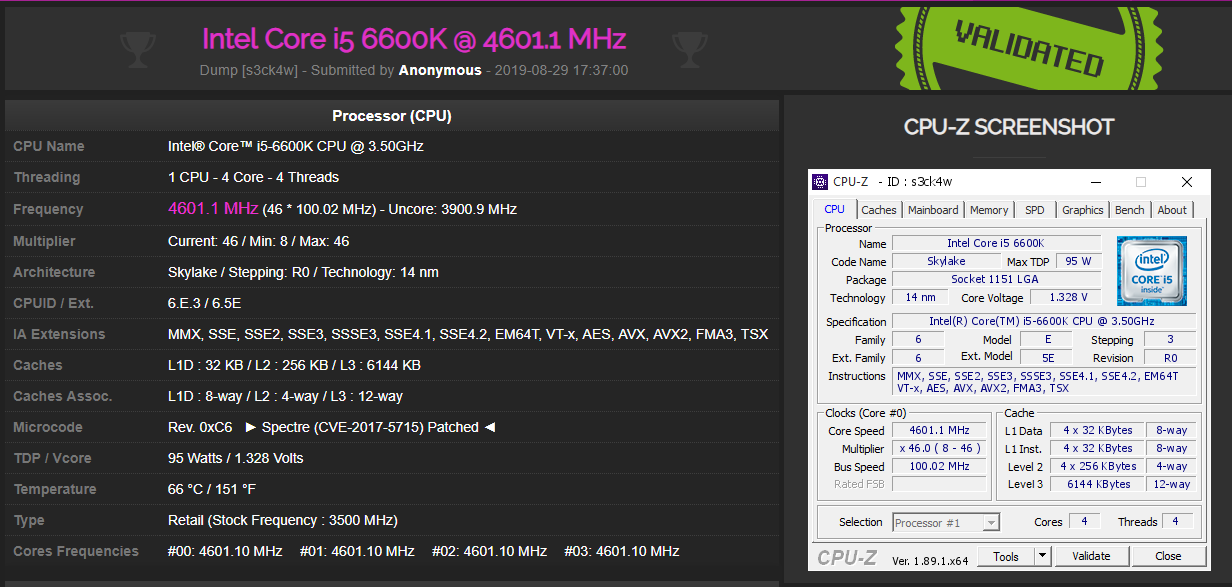Click the CPU-Z SCREENSHOT heading
This screenshot has width=1232, height=587.
(1008, 127)
